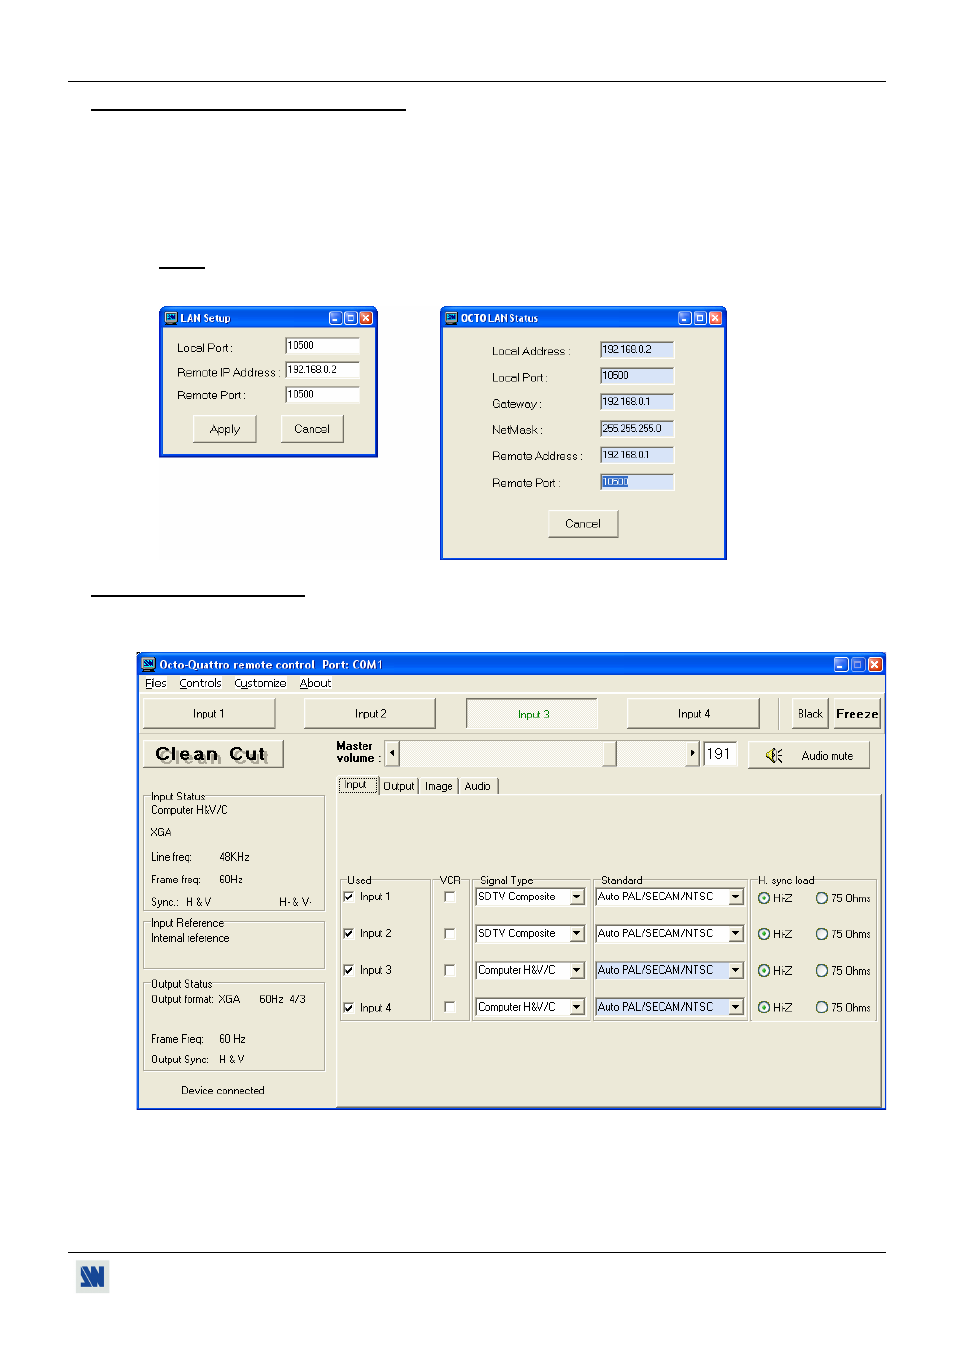This screenshot has width=954, height=1350.
Task: Close the OCTO LAN Status window
Action: [715, 318]
